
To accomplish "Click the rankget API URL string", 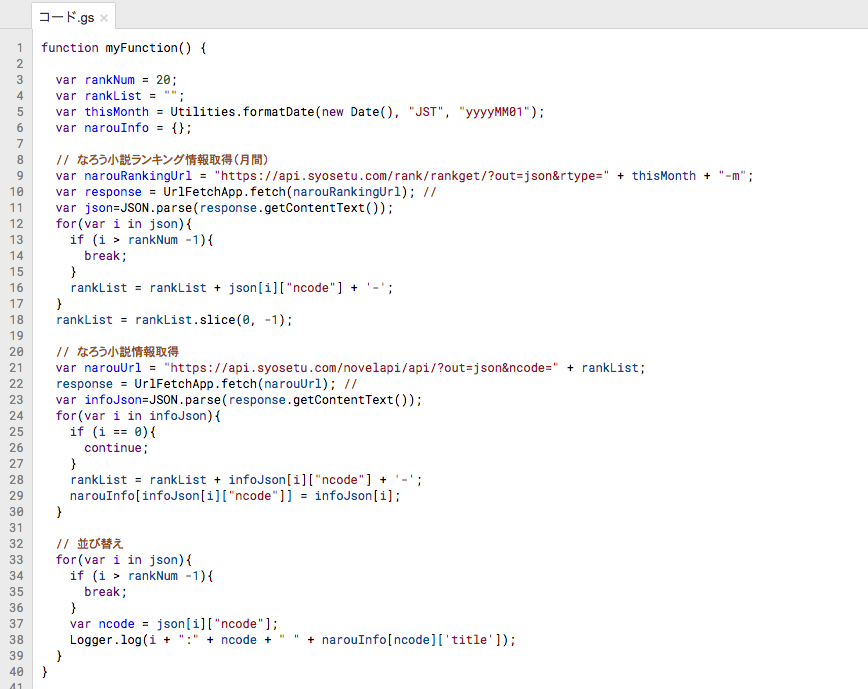I will 411,176.
